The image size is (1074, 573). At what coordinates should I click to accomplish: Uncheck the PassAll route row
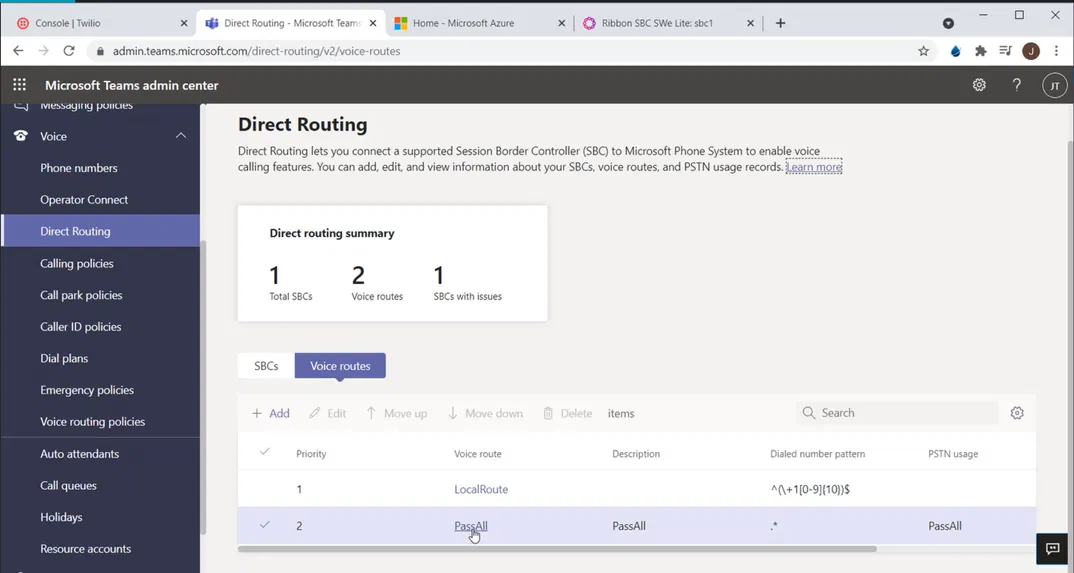(x=265, y=525)
